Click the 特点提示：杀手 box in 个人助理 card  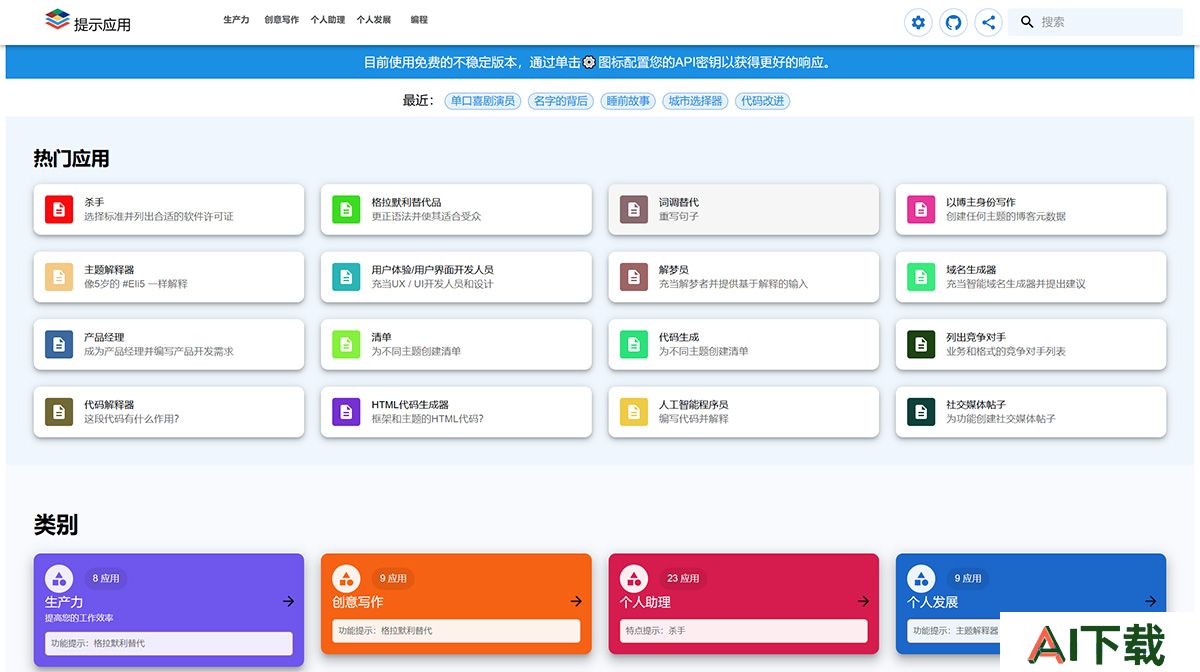[743, 631]
